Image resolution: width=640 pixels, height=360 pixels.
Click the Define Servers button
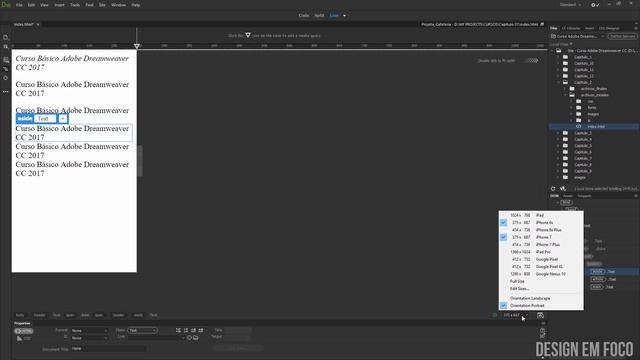[622, 36]
